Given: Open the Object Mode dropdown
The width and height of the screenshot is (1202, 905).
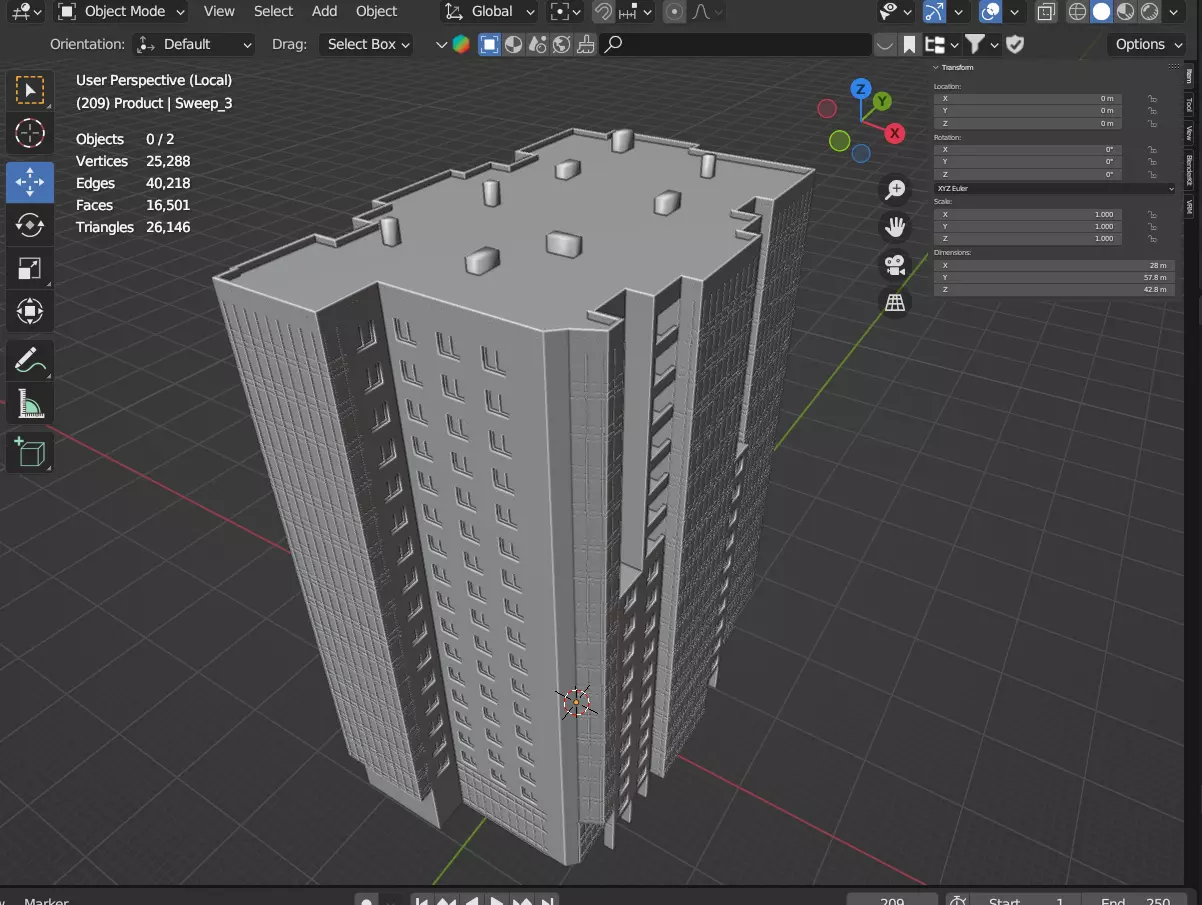Looking at the screenshot, I should 122,11.
